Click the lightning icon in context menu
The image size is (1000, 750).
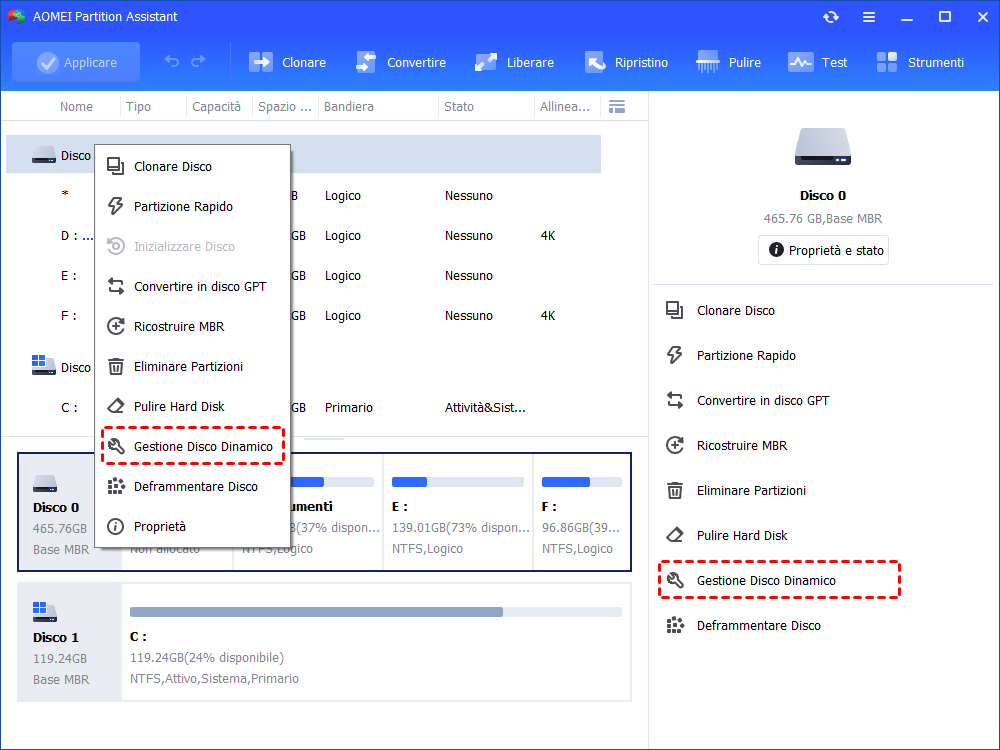pyautogui.click(x=115, y=206)
